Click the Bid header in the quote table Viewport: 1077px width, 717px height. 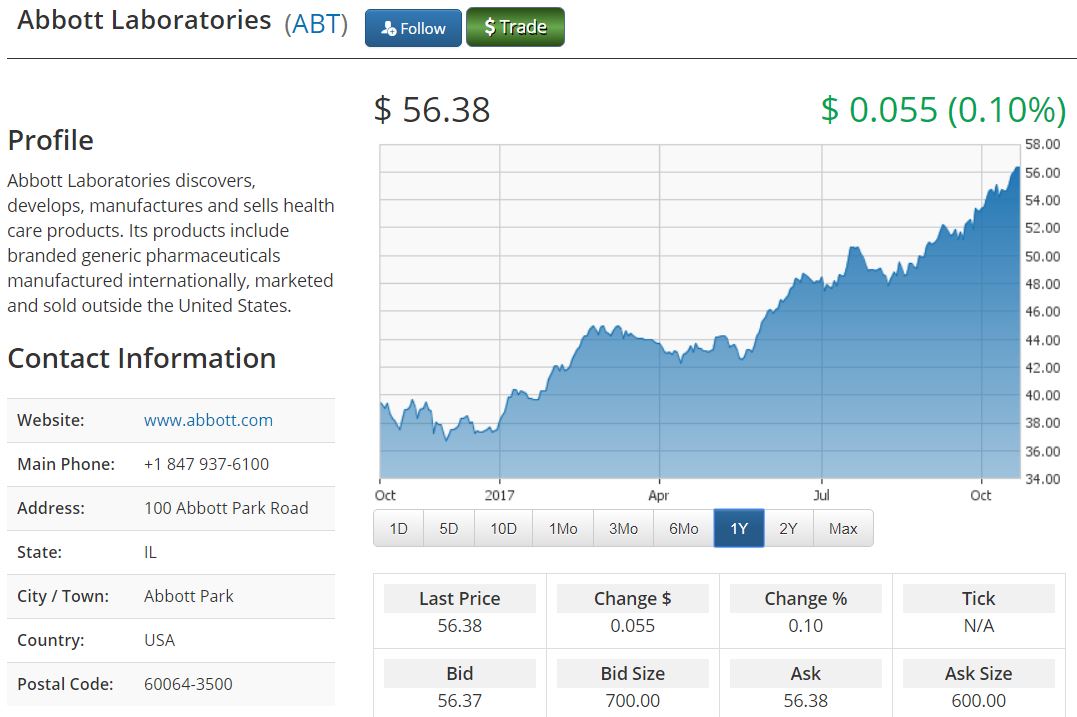(x=460, y=673)
